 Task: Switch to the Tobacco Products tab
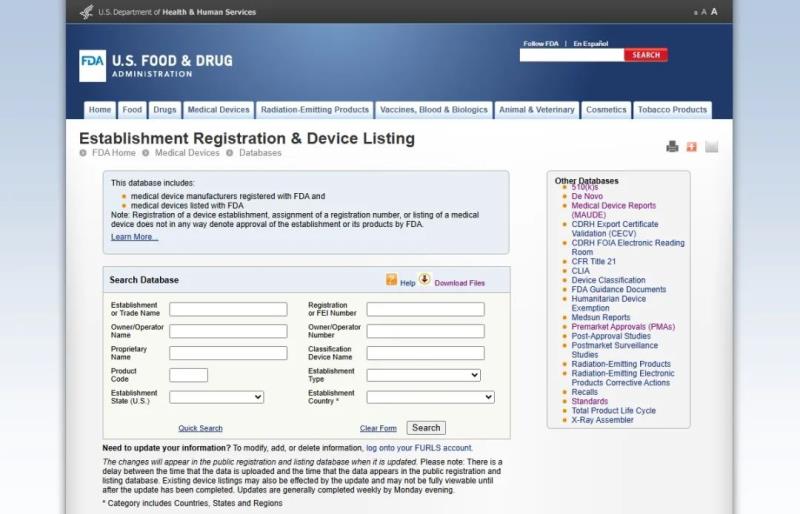[672, 110]
